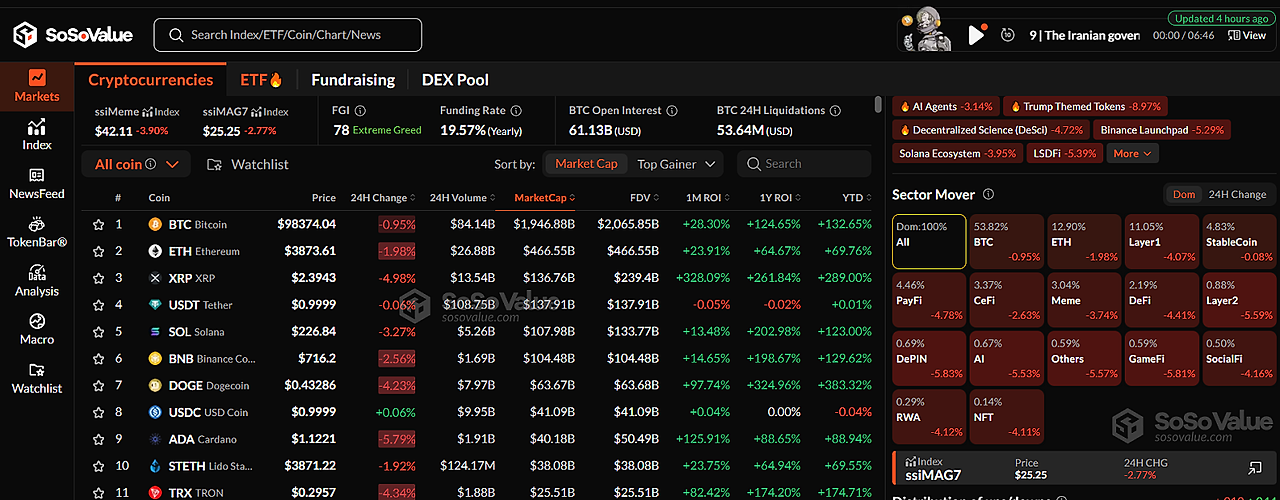Open NewsFeed in the sidebar

[x=37, y=184]
